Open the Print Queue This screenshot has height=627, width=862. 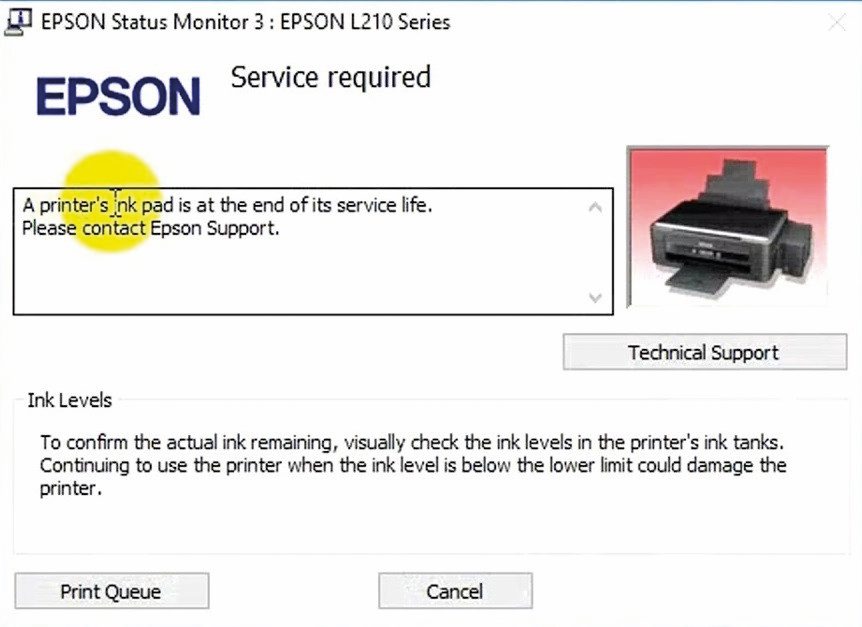(112, 591)
